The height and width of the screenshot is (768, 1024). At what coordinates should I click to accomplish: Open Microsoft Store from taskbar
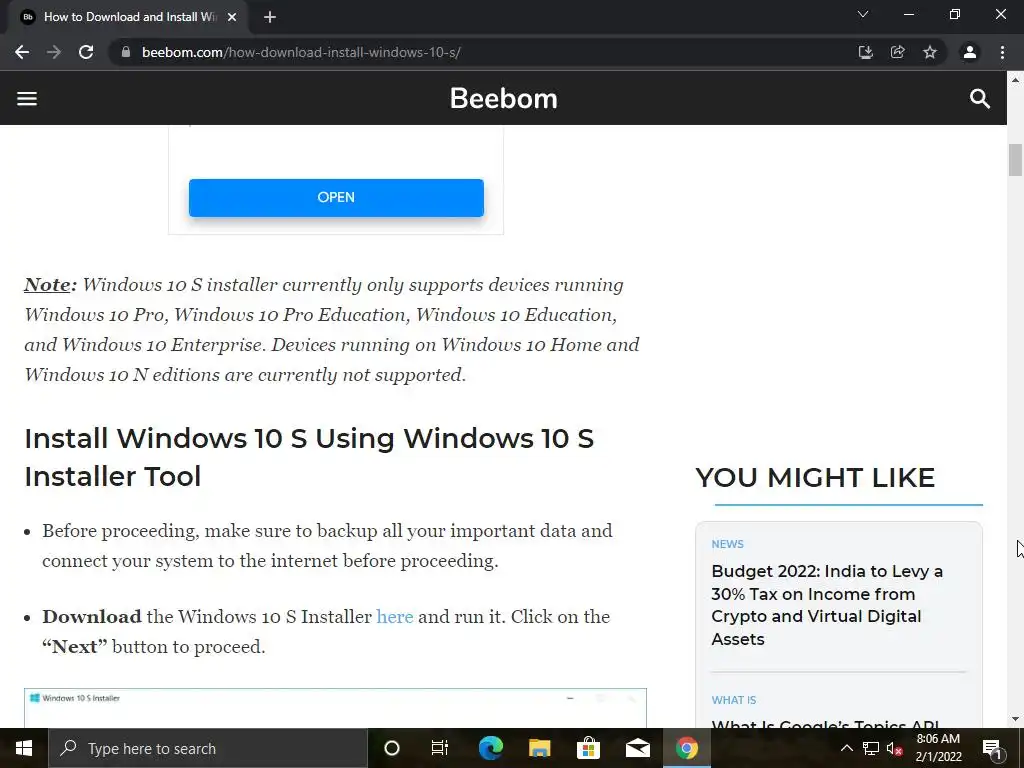tap(588, 748)
